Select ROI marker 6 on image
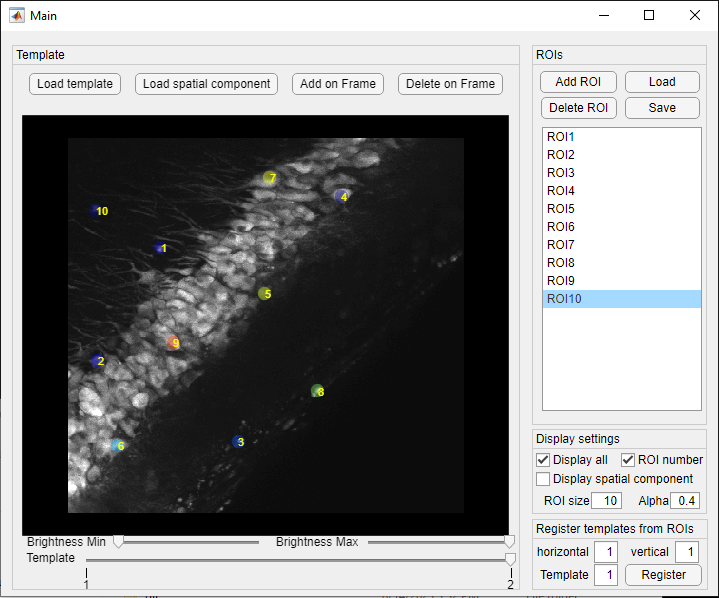Image resolution: width=719 pixels, height=598 pixels. pyautogui.click(x=118, y=445)
